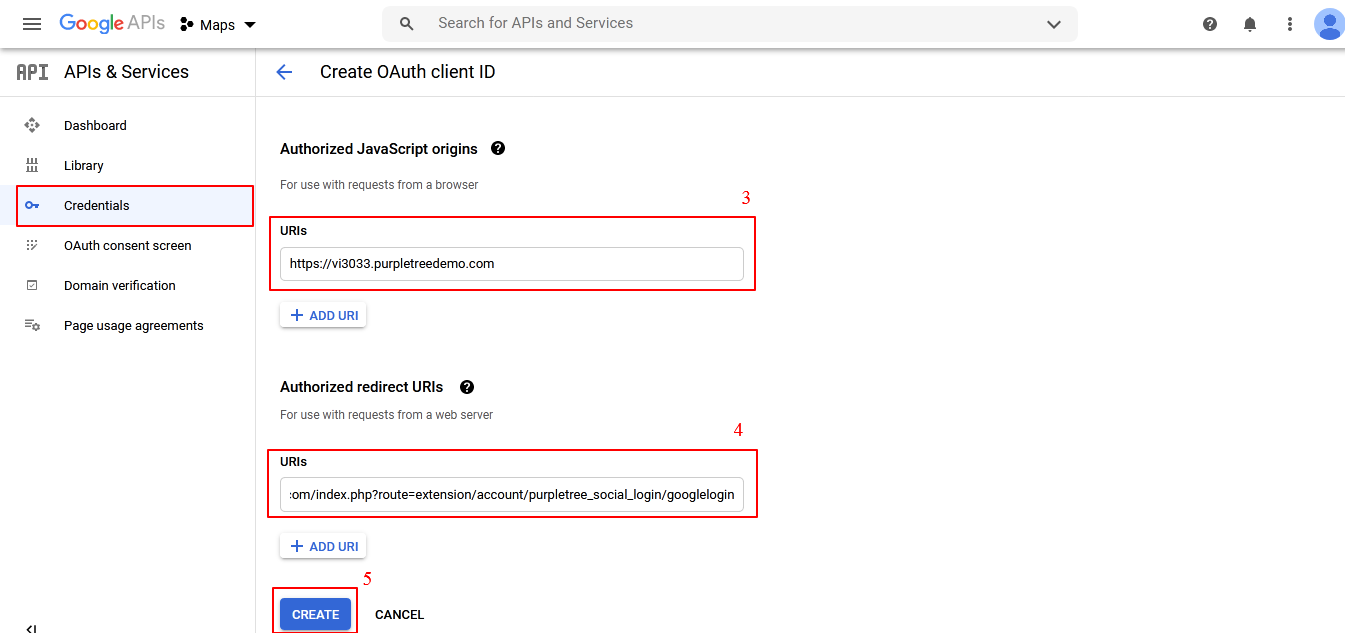Image resolution: width=1345 pixels, height=633 pixels.
Task: Go back using the blue arrow
Action: 284,72
